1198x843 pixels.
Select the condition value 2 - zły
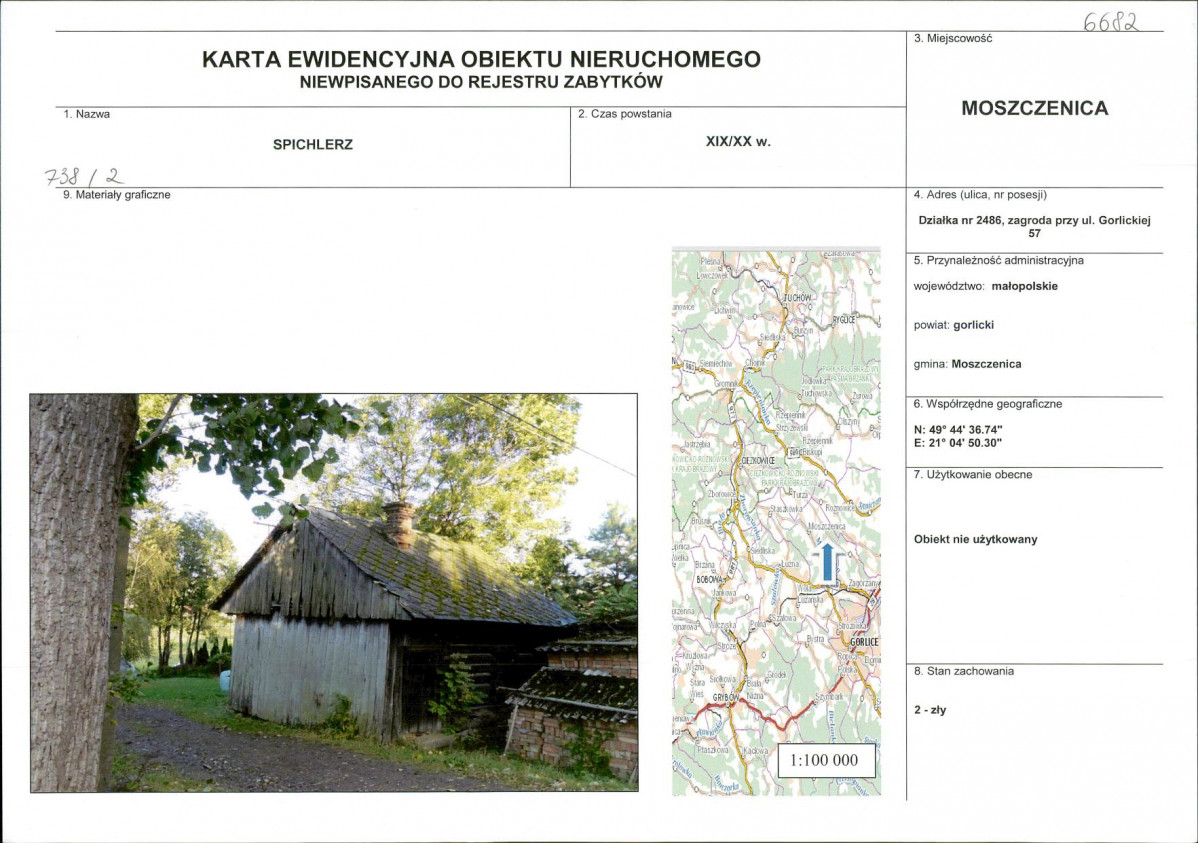(930, 710)
